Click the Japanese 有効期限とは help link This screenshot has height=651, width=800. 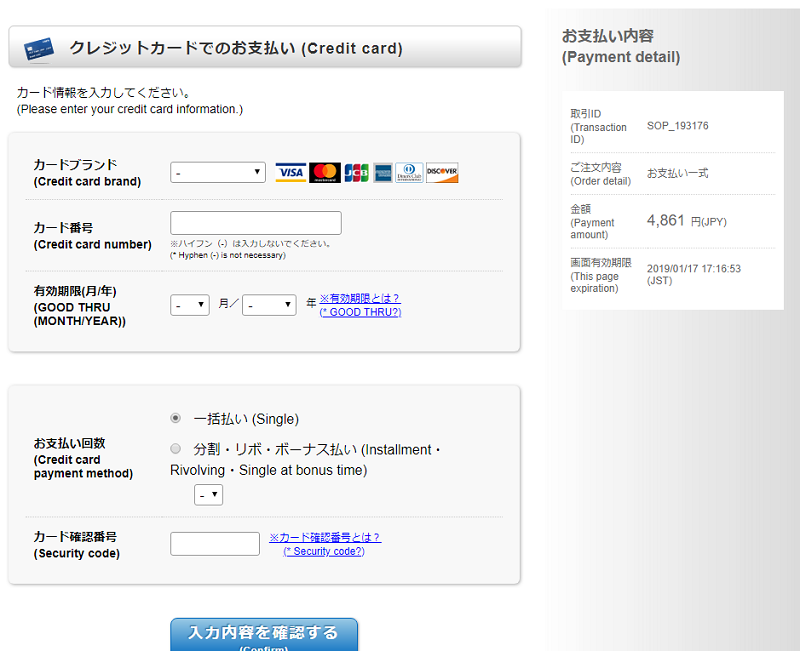pos(360,298)
